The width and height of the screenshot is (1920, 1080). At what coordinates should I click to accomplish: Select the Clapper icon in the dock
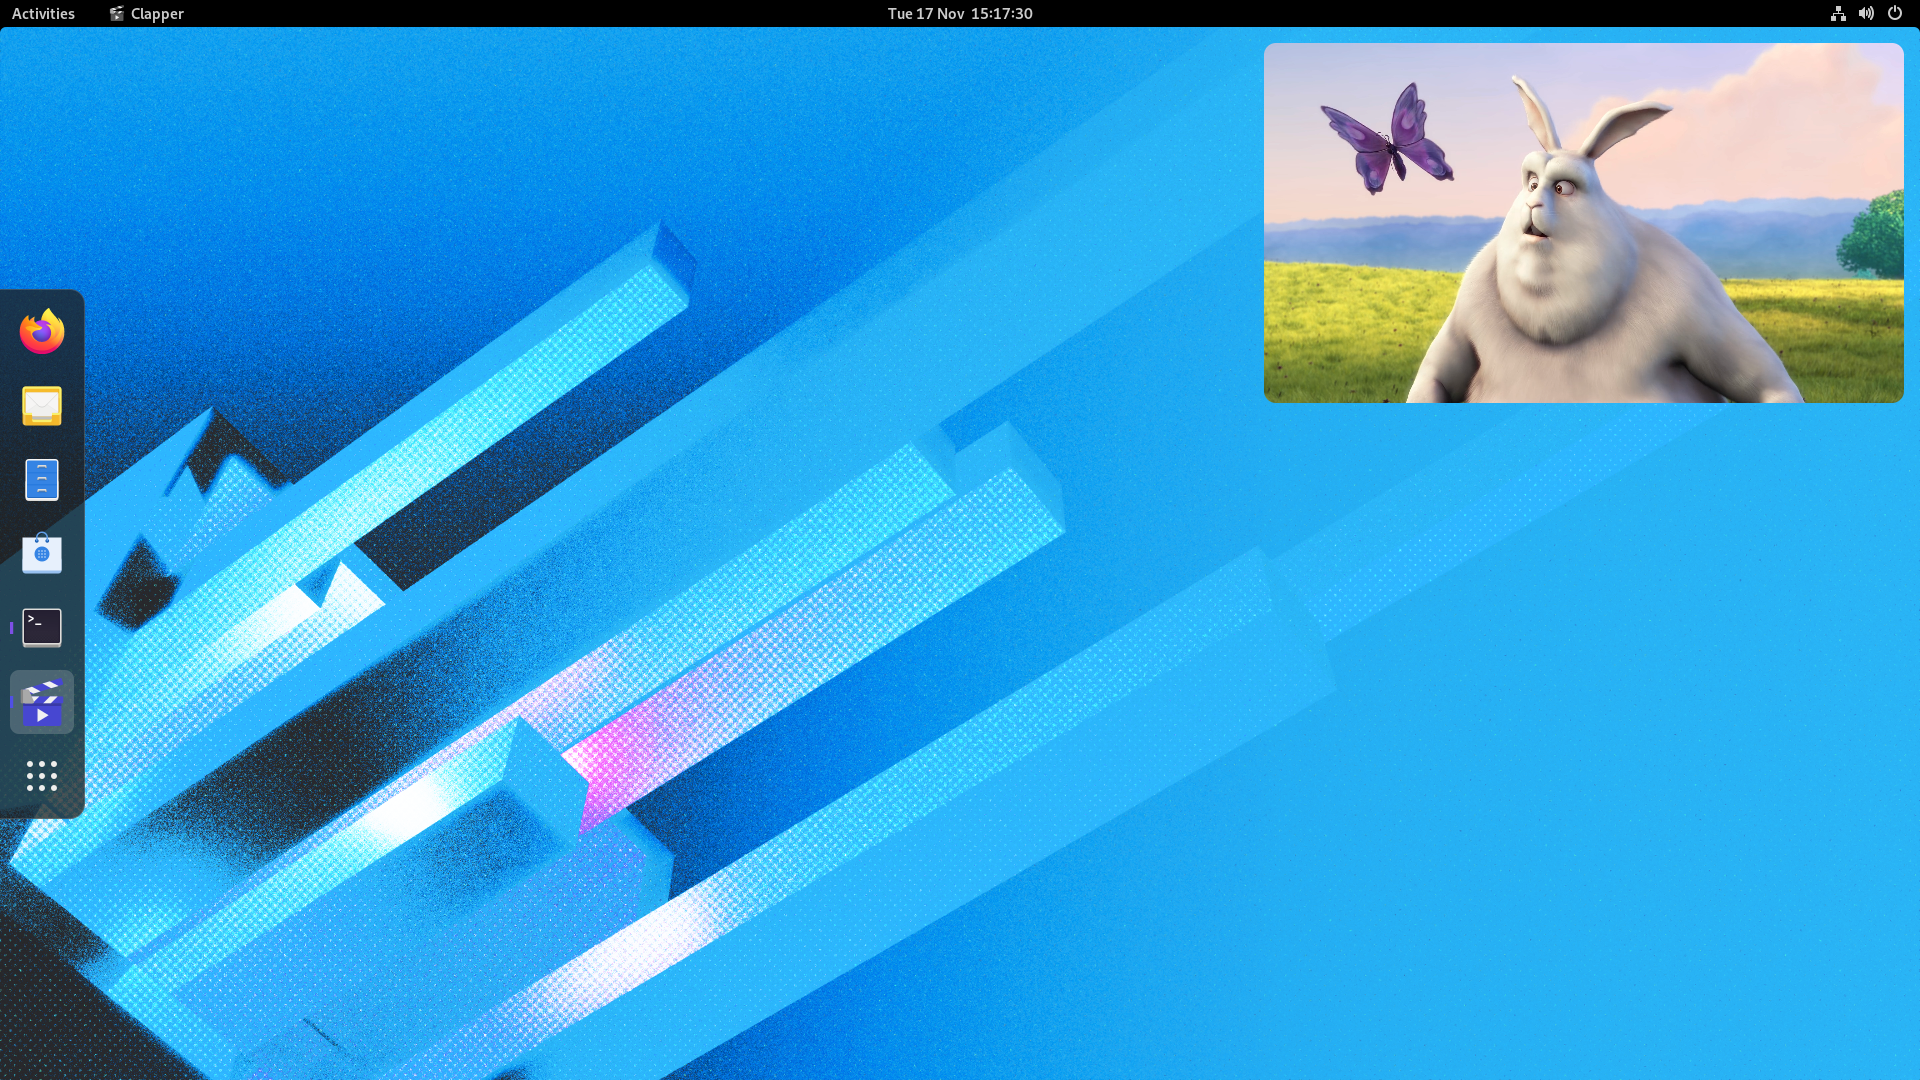[42, 702]
